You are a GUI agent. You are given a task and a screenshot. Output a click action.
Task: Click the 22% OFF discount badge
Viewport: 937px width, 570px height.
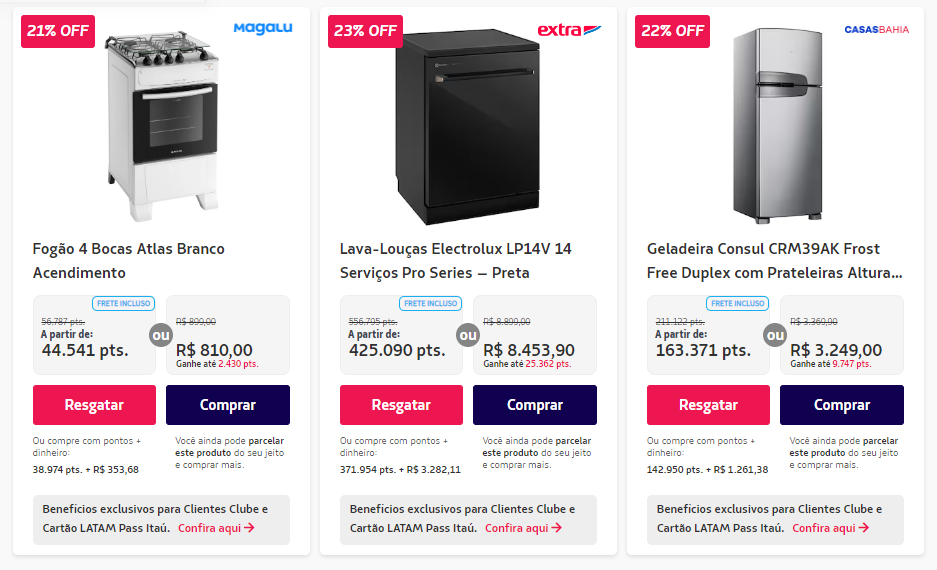coord(672,31)
